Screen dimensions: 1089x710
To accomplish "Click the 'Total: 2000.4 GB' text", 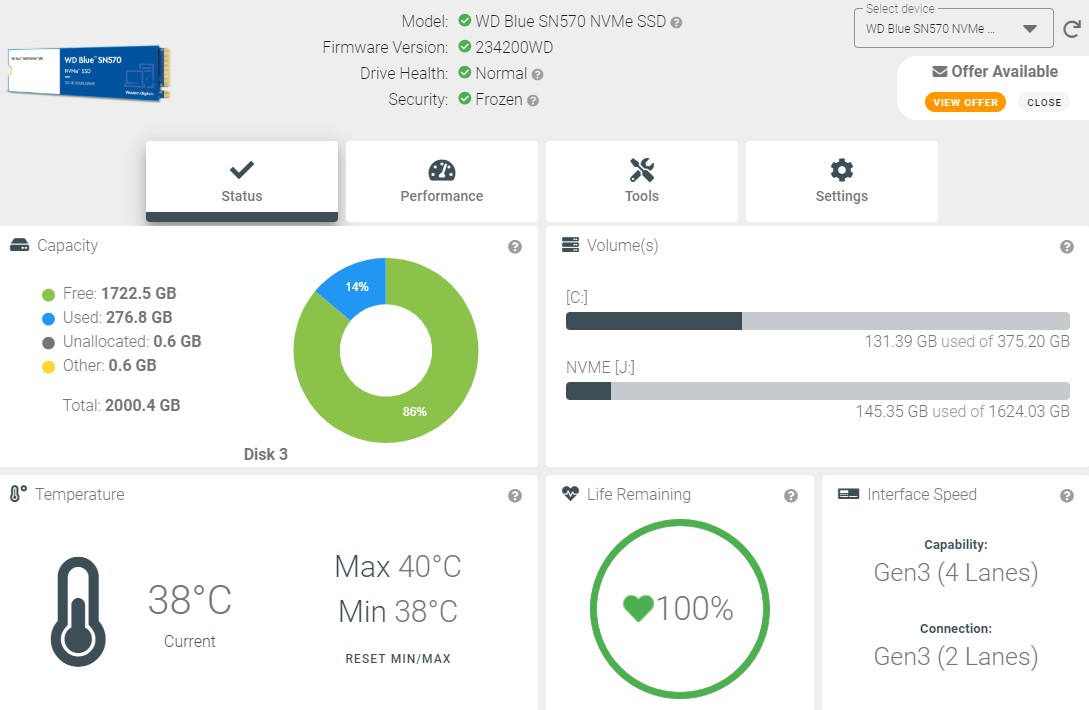I will 122,405.
